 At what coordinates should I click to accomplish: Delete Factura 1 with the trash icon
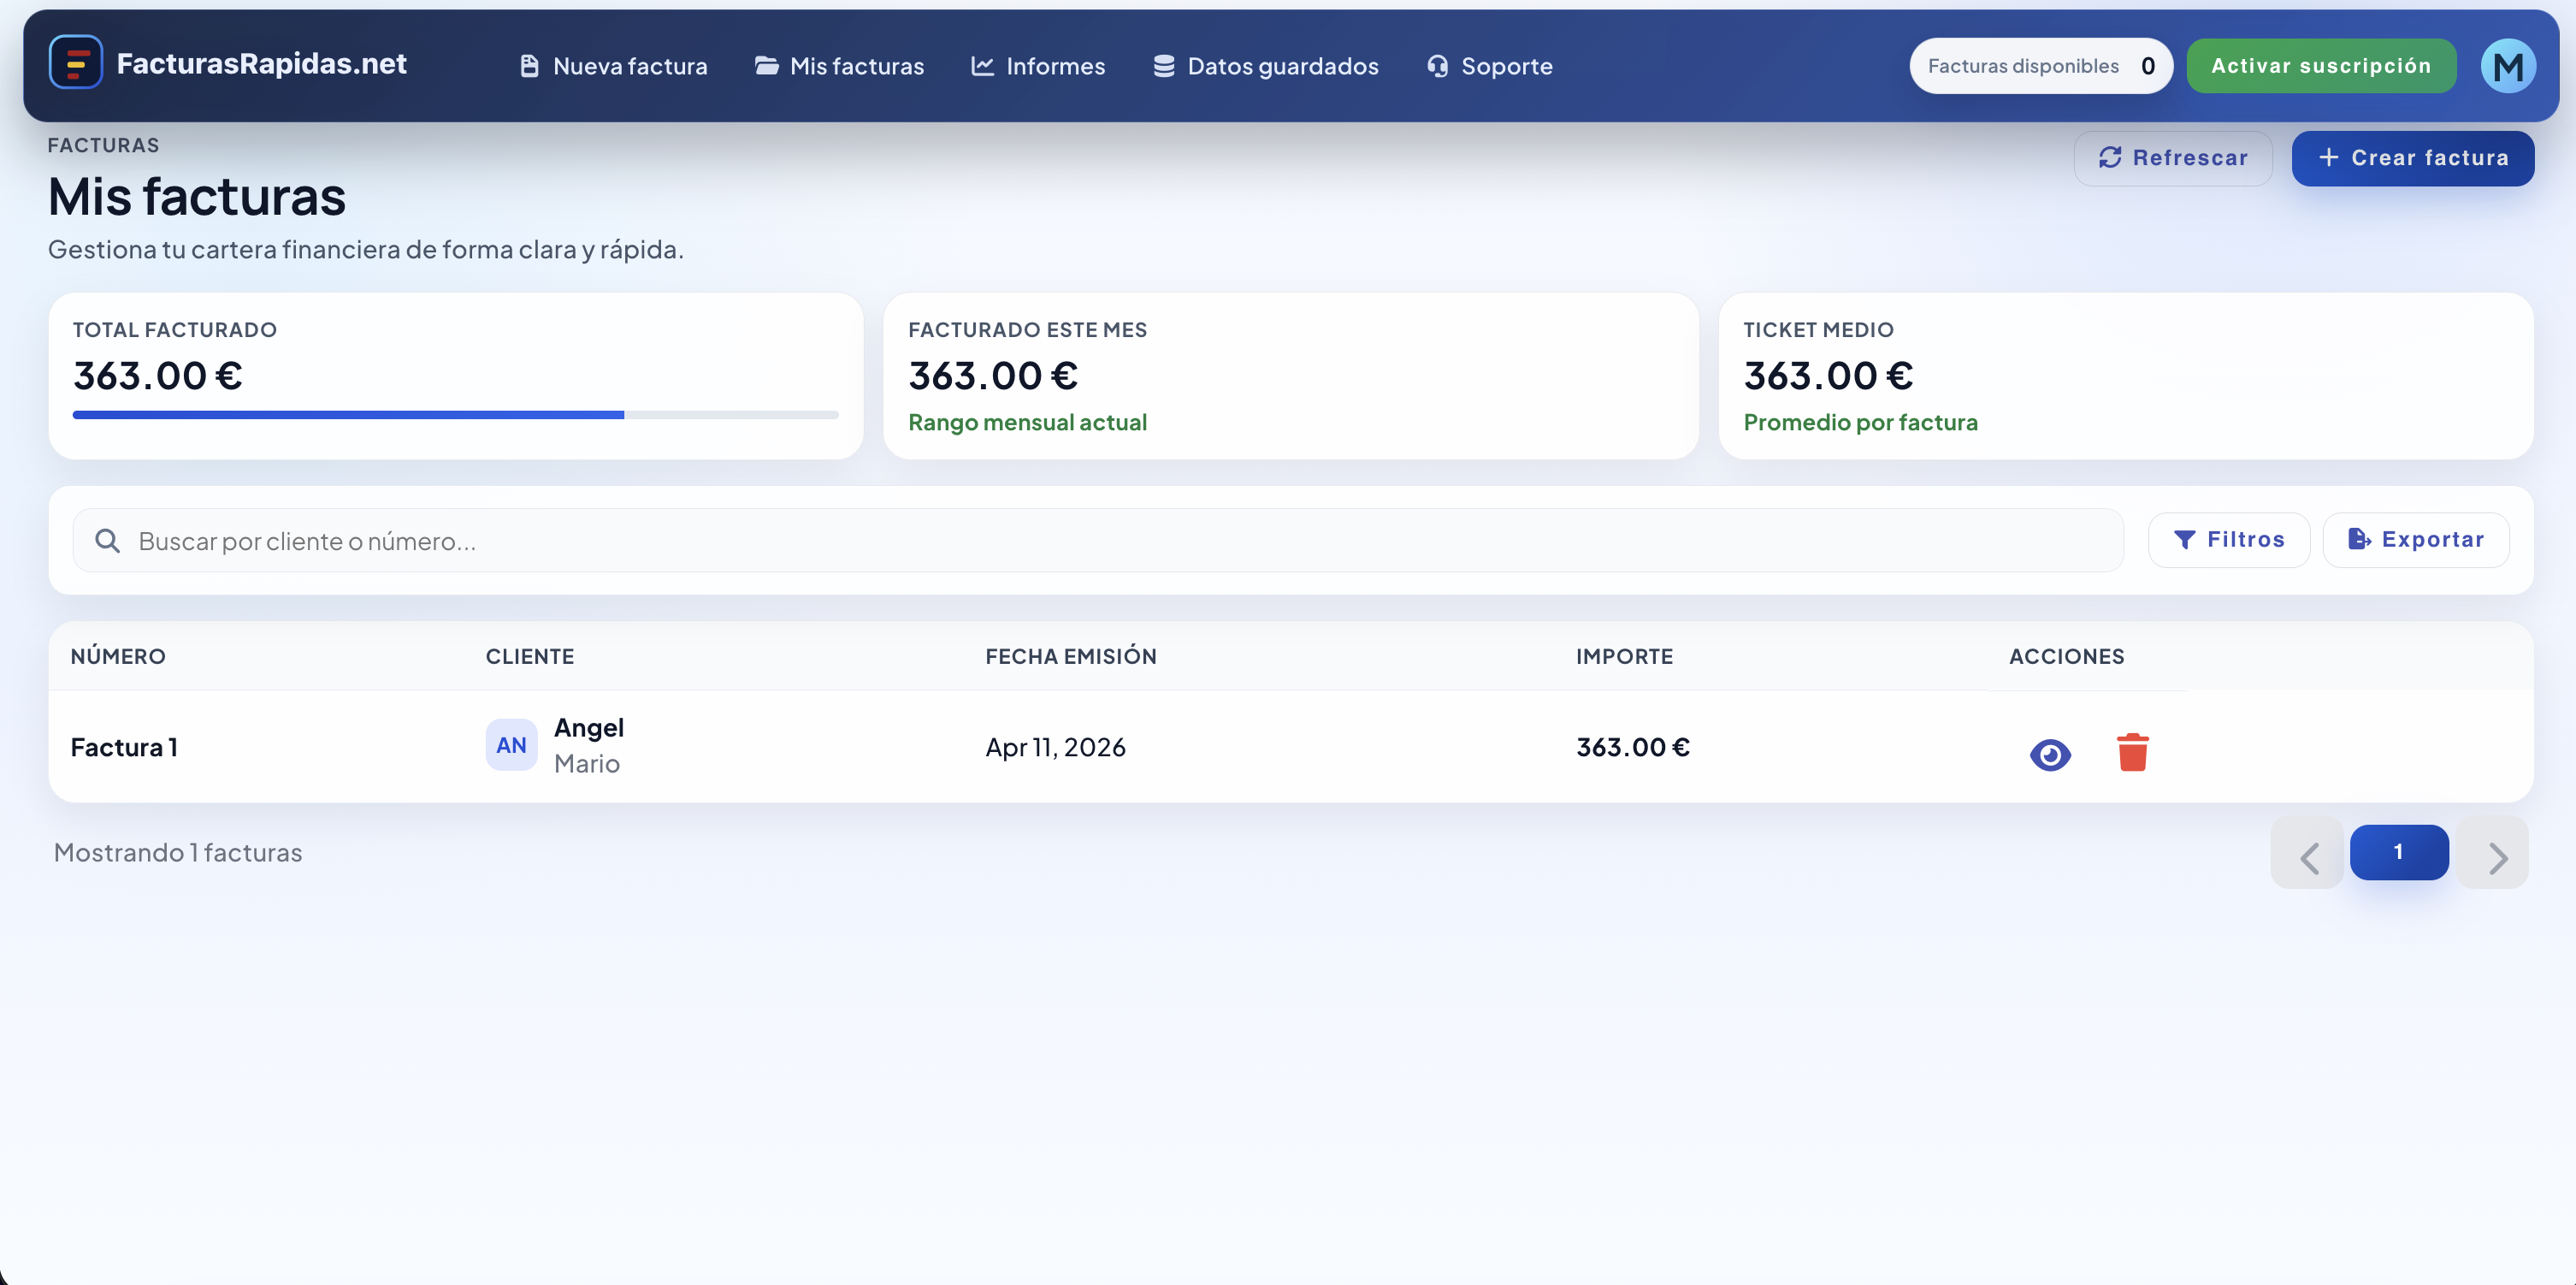click(x=2132, y=752)
